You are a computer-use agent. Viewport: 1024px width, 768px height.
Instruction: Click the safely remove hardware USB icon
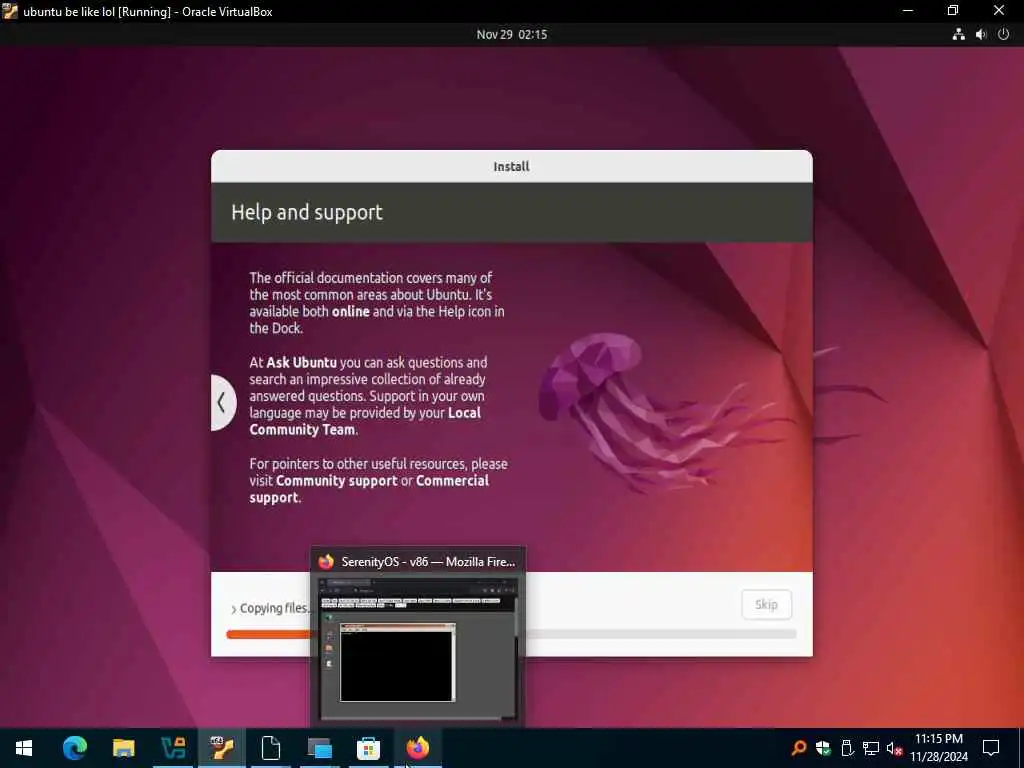pos(847,748)
